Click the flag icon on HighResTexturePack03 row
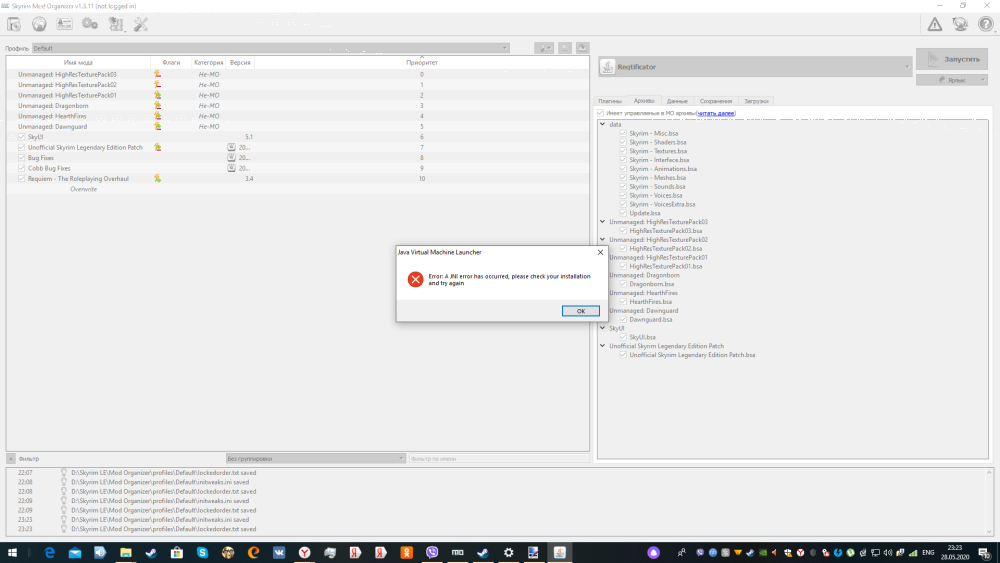1000x563 pixels. [158, 74]
